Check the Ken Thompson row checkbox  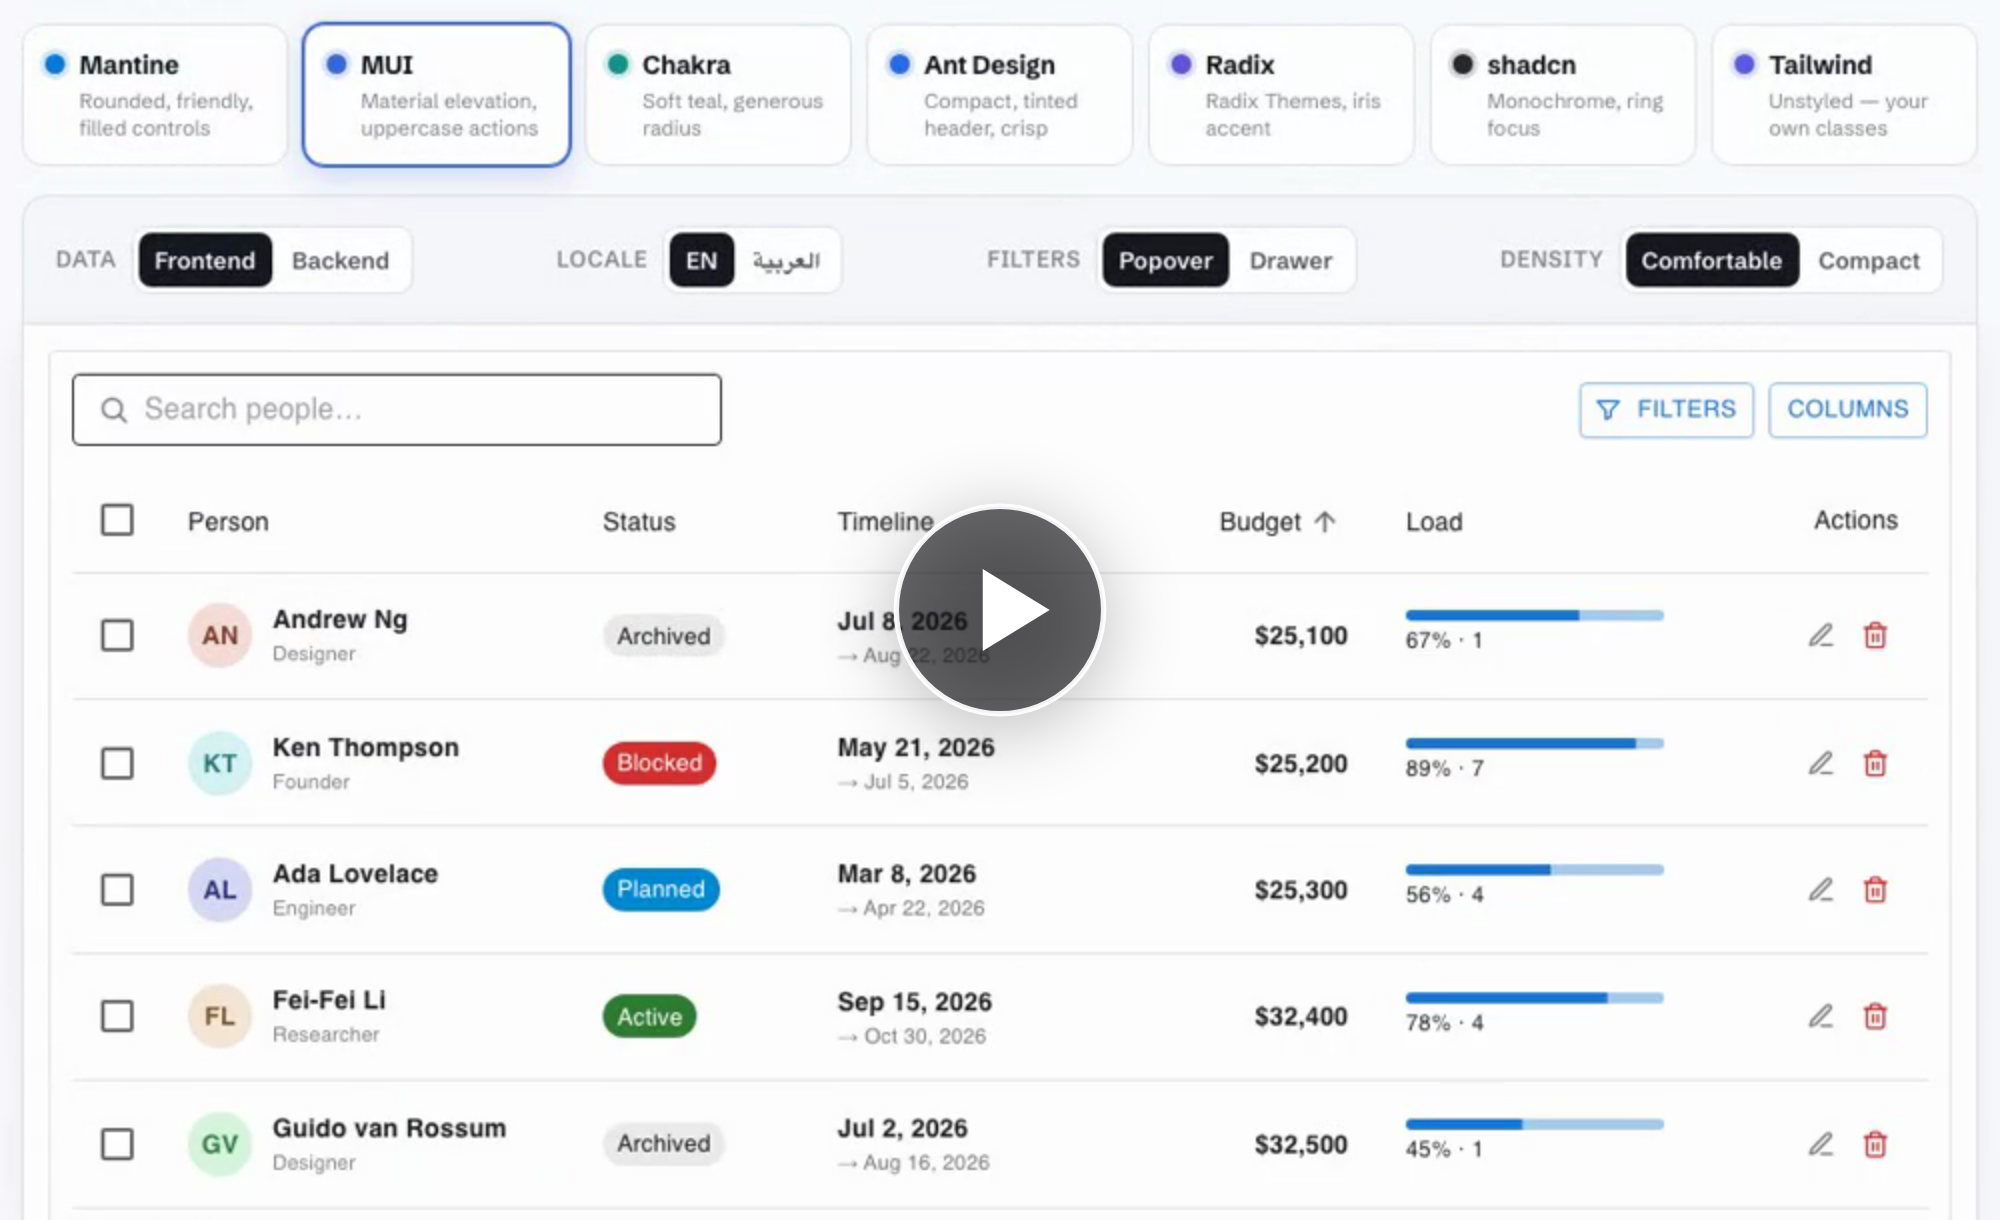[117, 763]
